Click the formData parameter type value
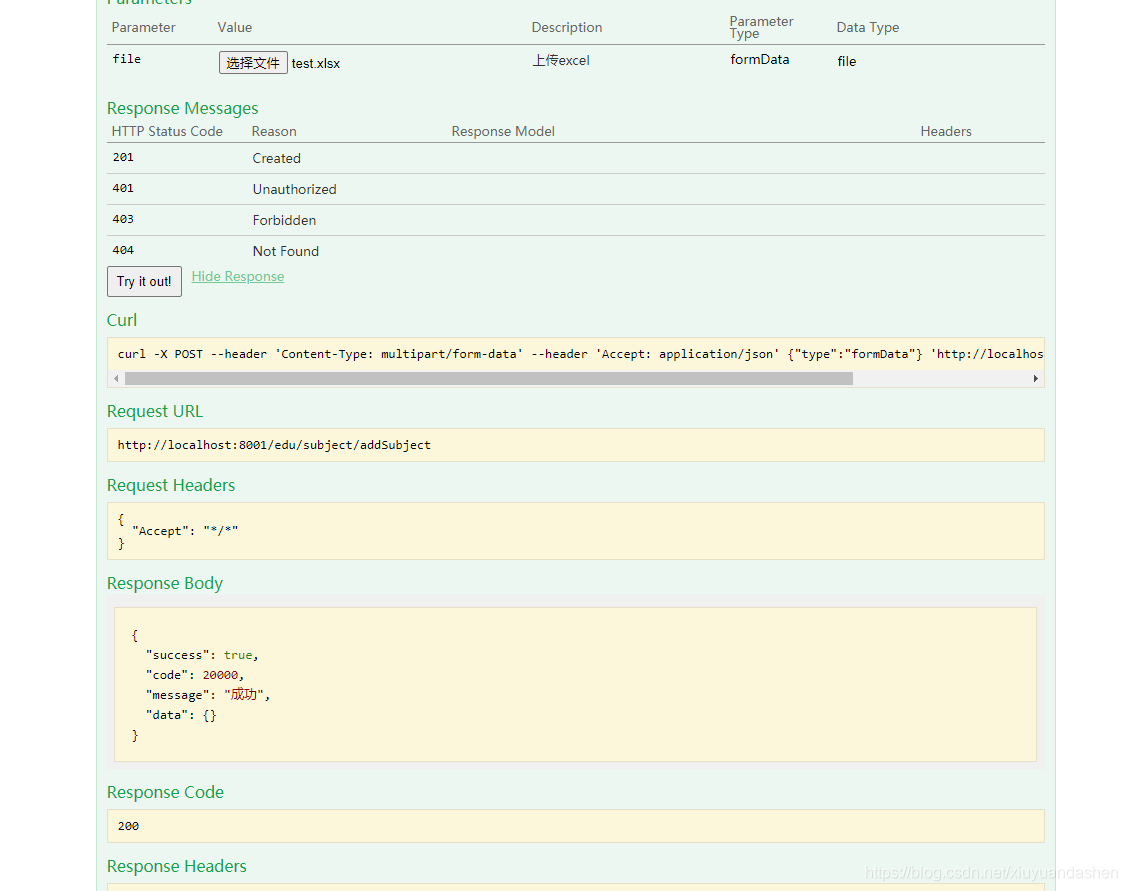This screenshot has height=891, width=1127. pos(760,60)
